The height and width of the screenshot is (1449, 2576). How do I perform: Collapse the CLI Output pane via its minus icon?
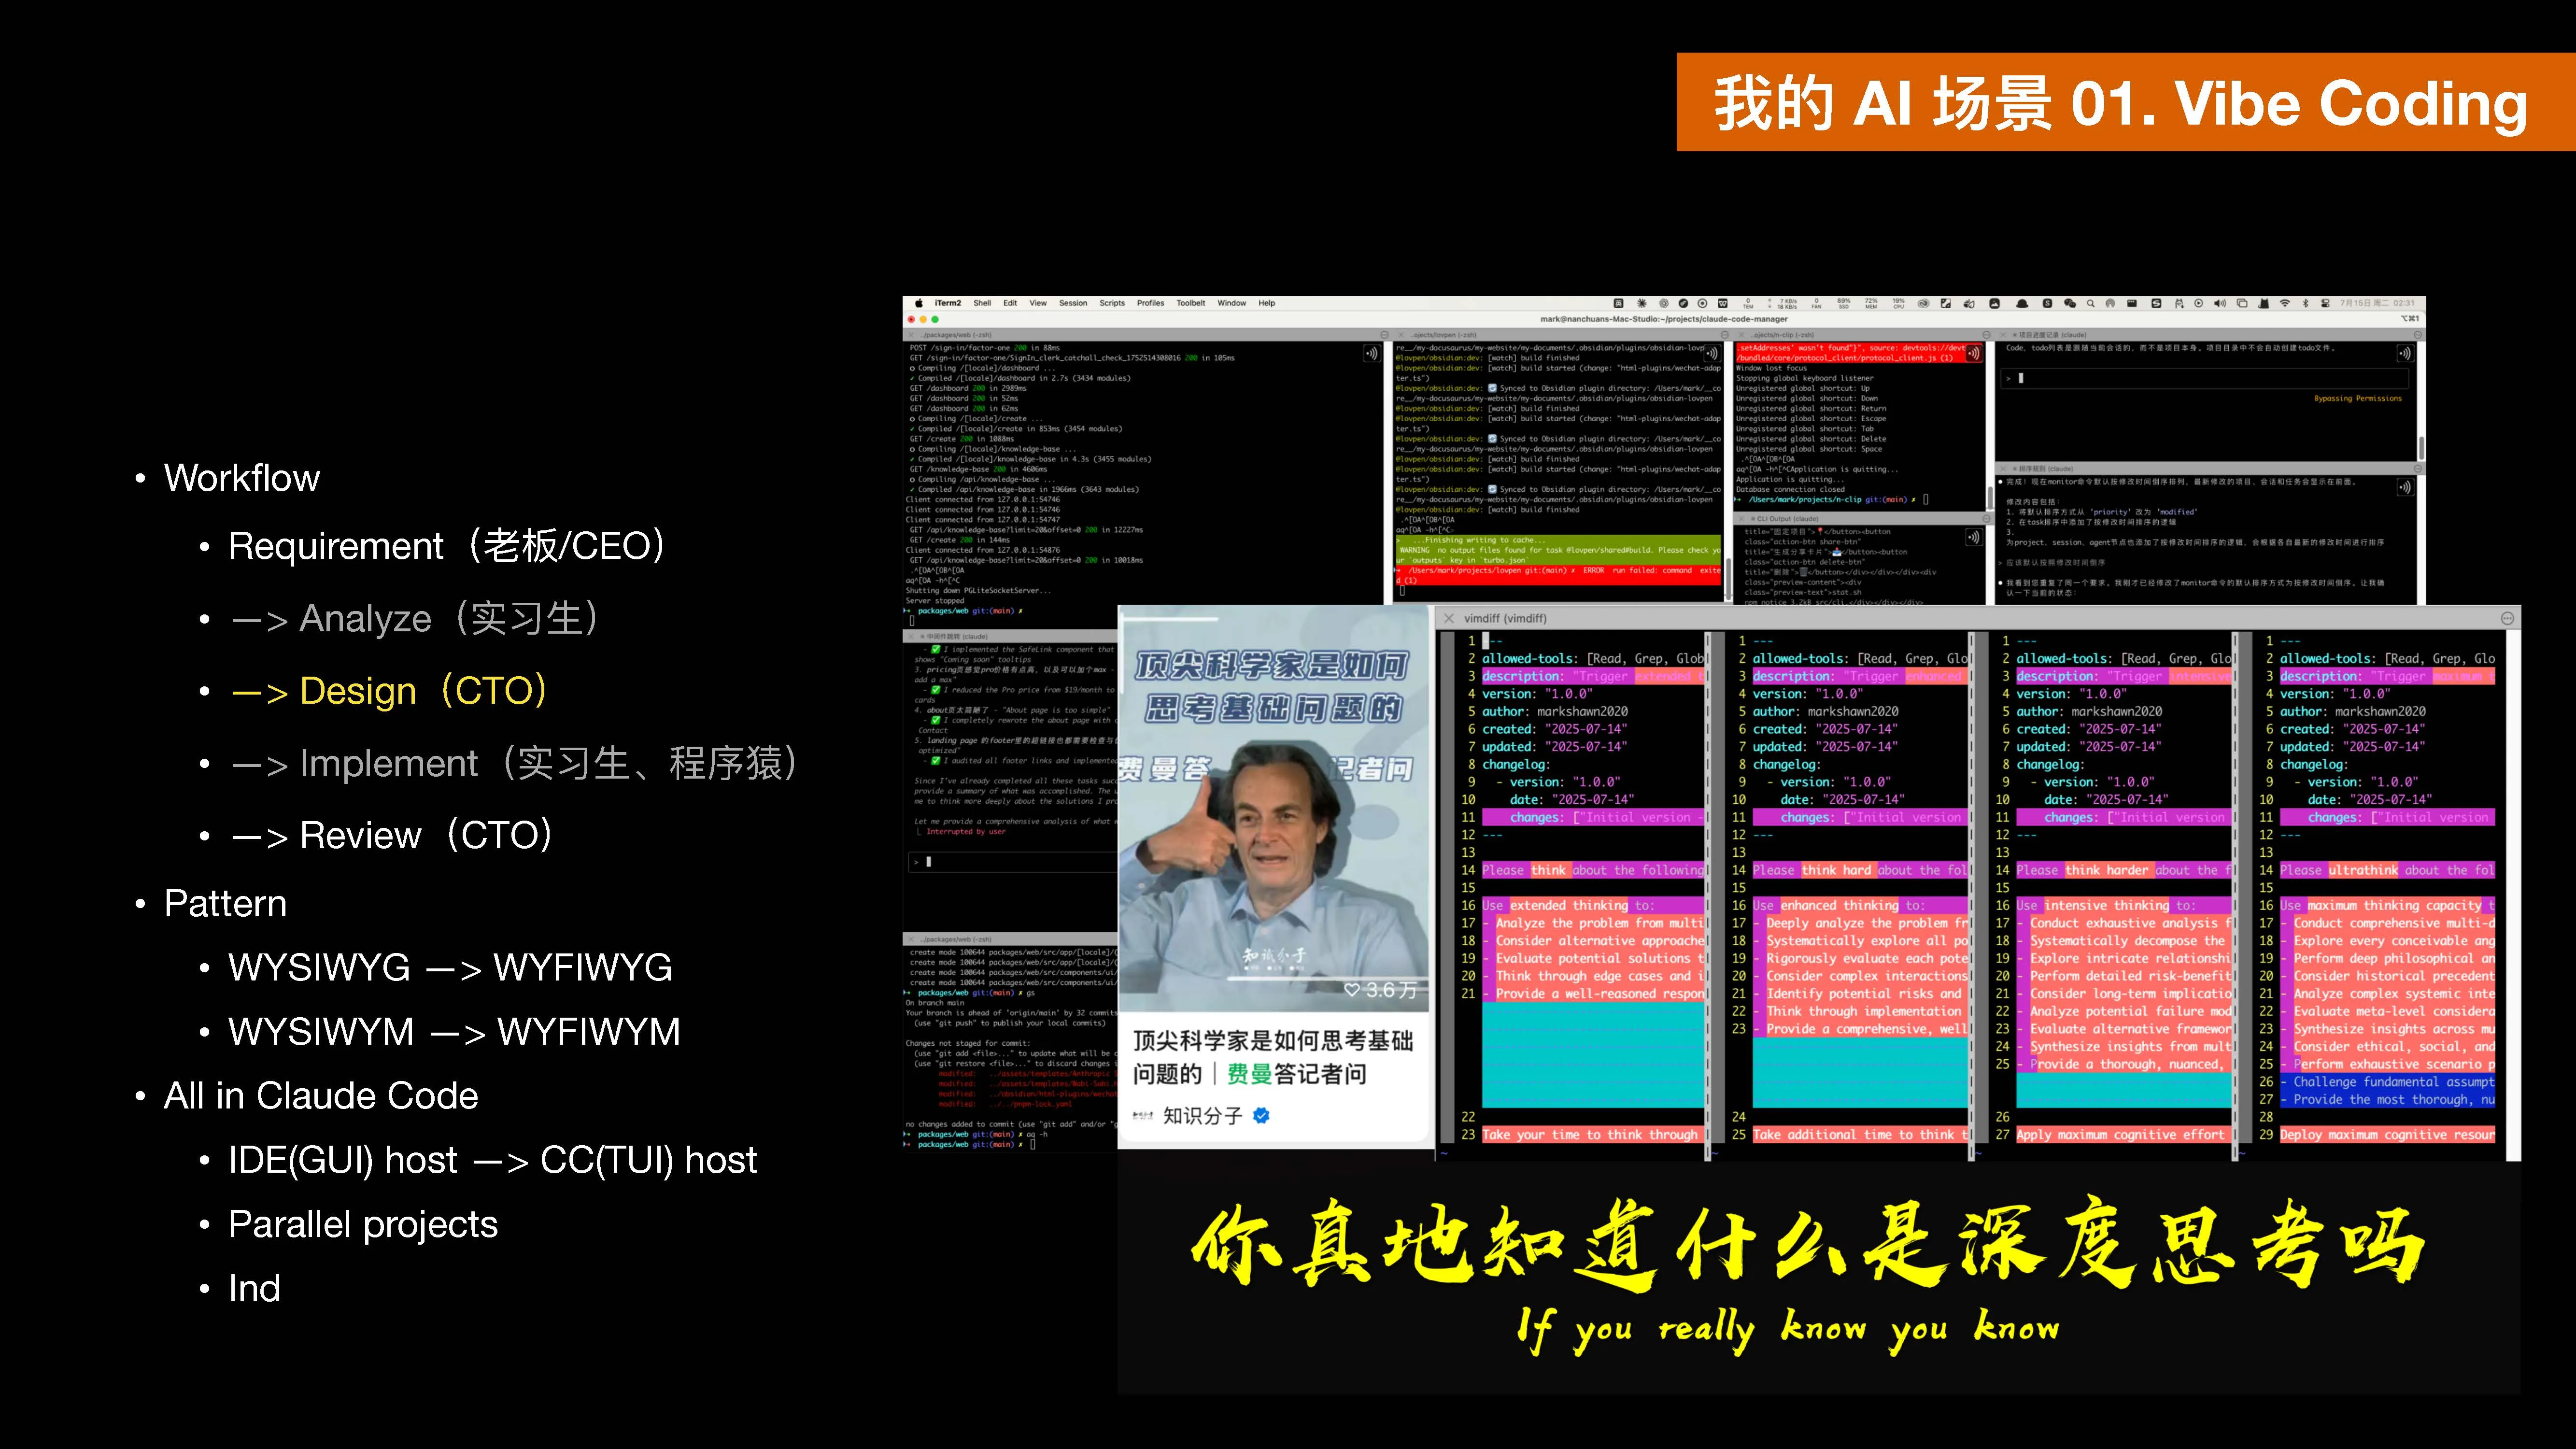click(x=1987, y=519)
